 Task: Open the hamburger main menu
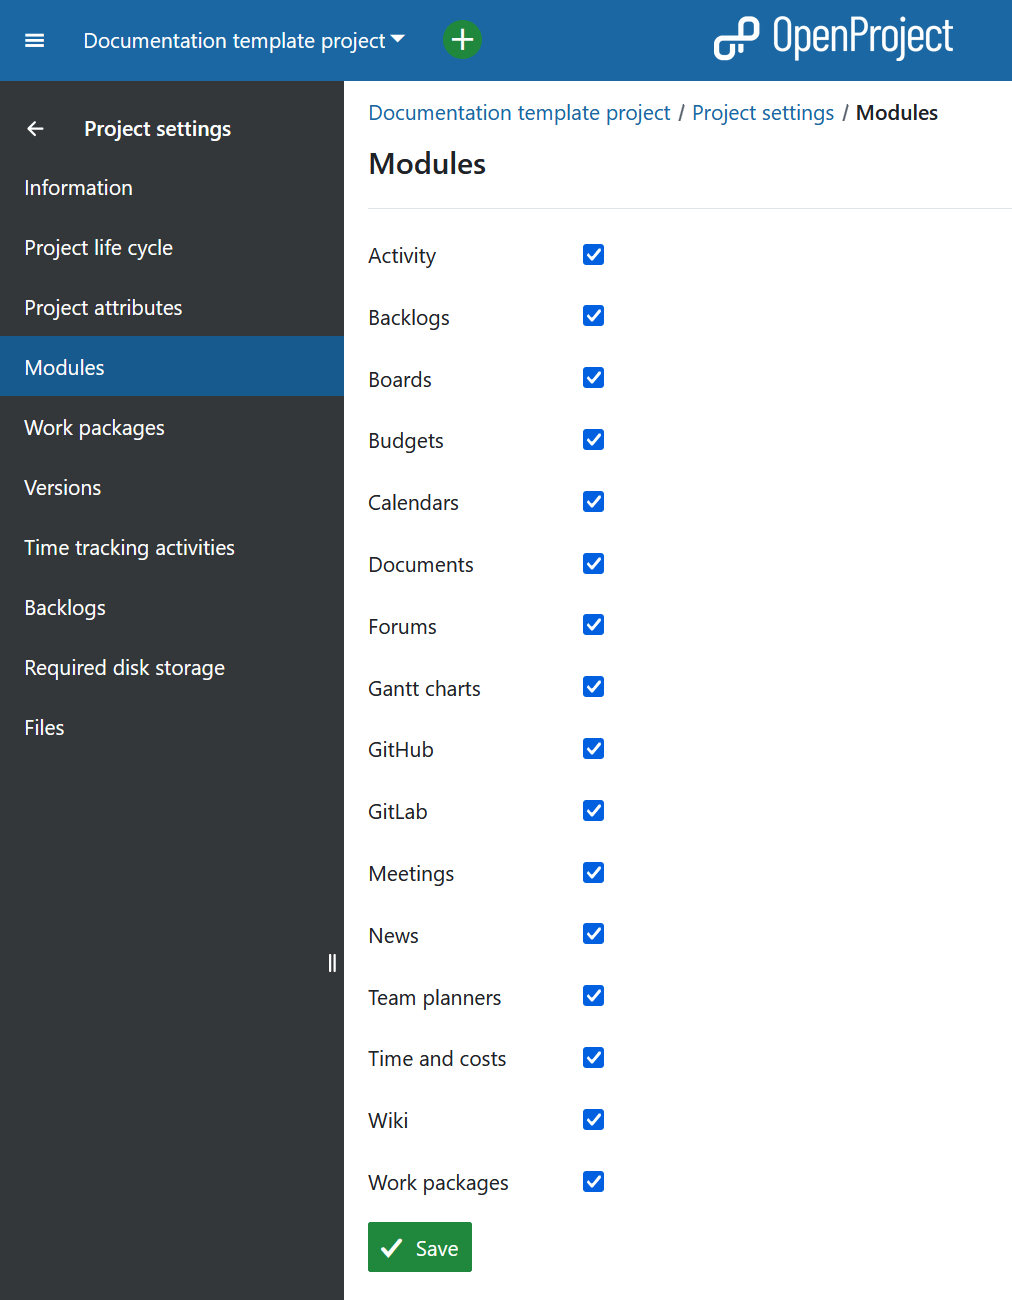(35, 40)
